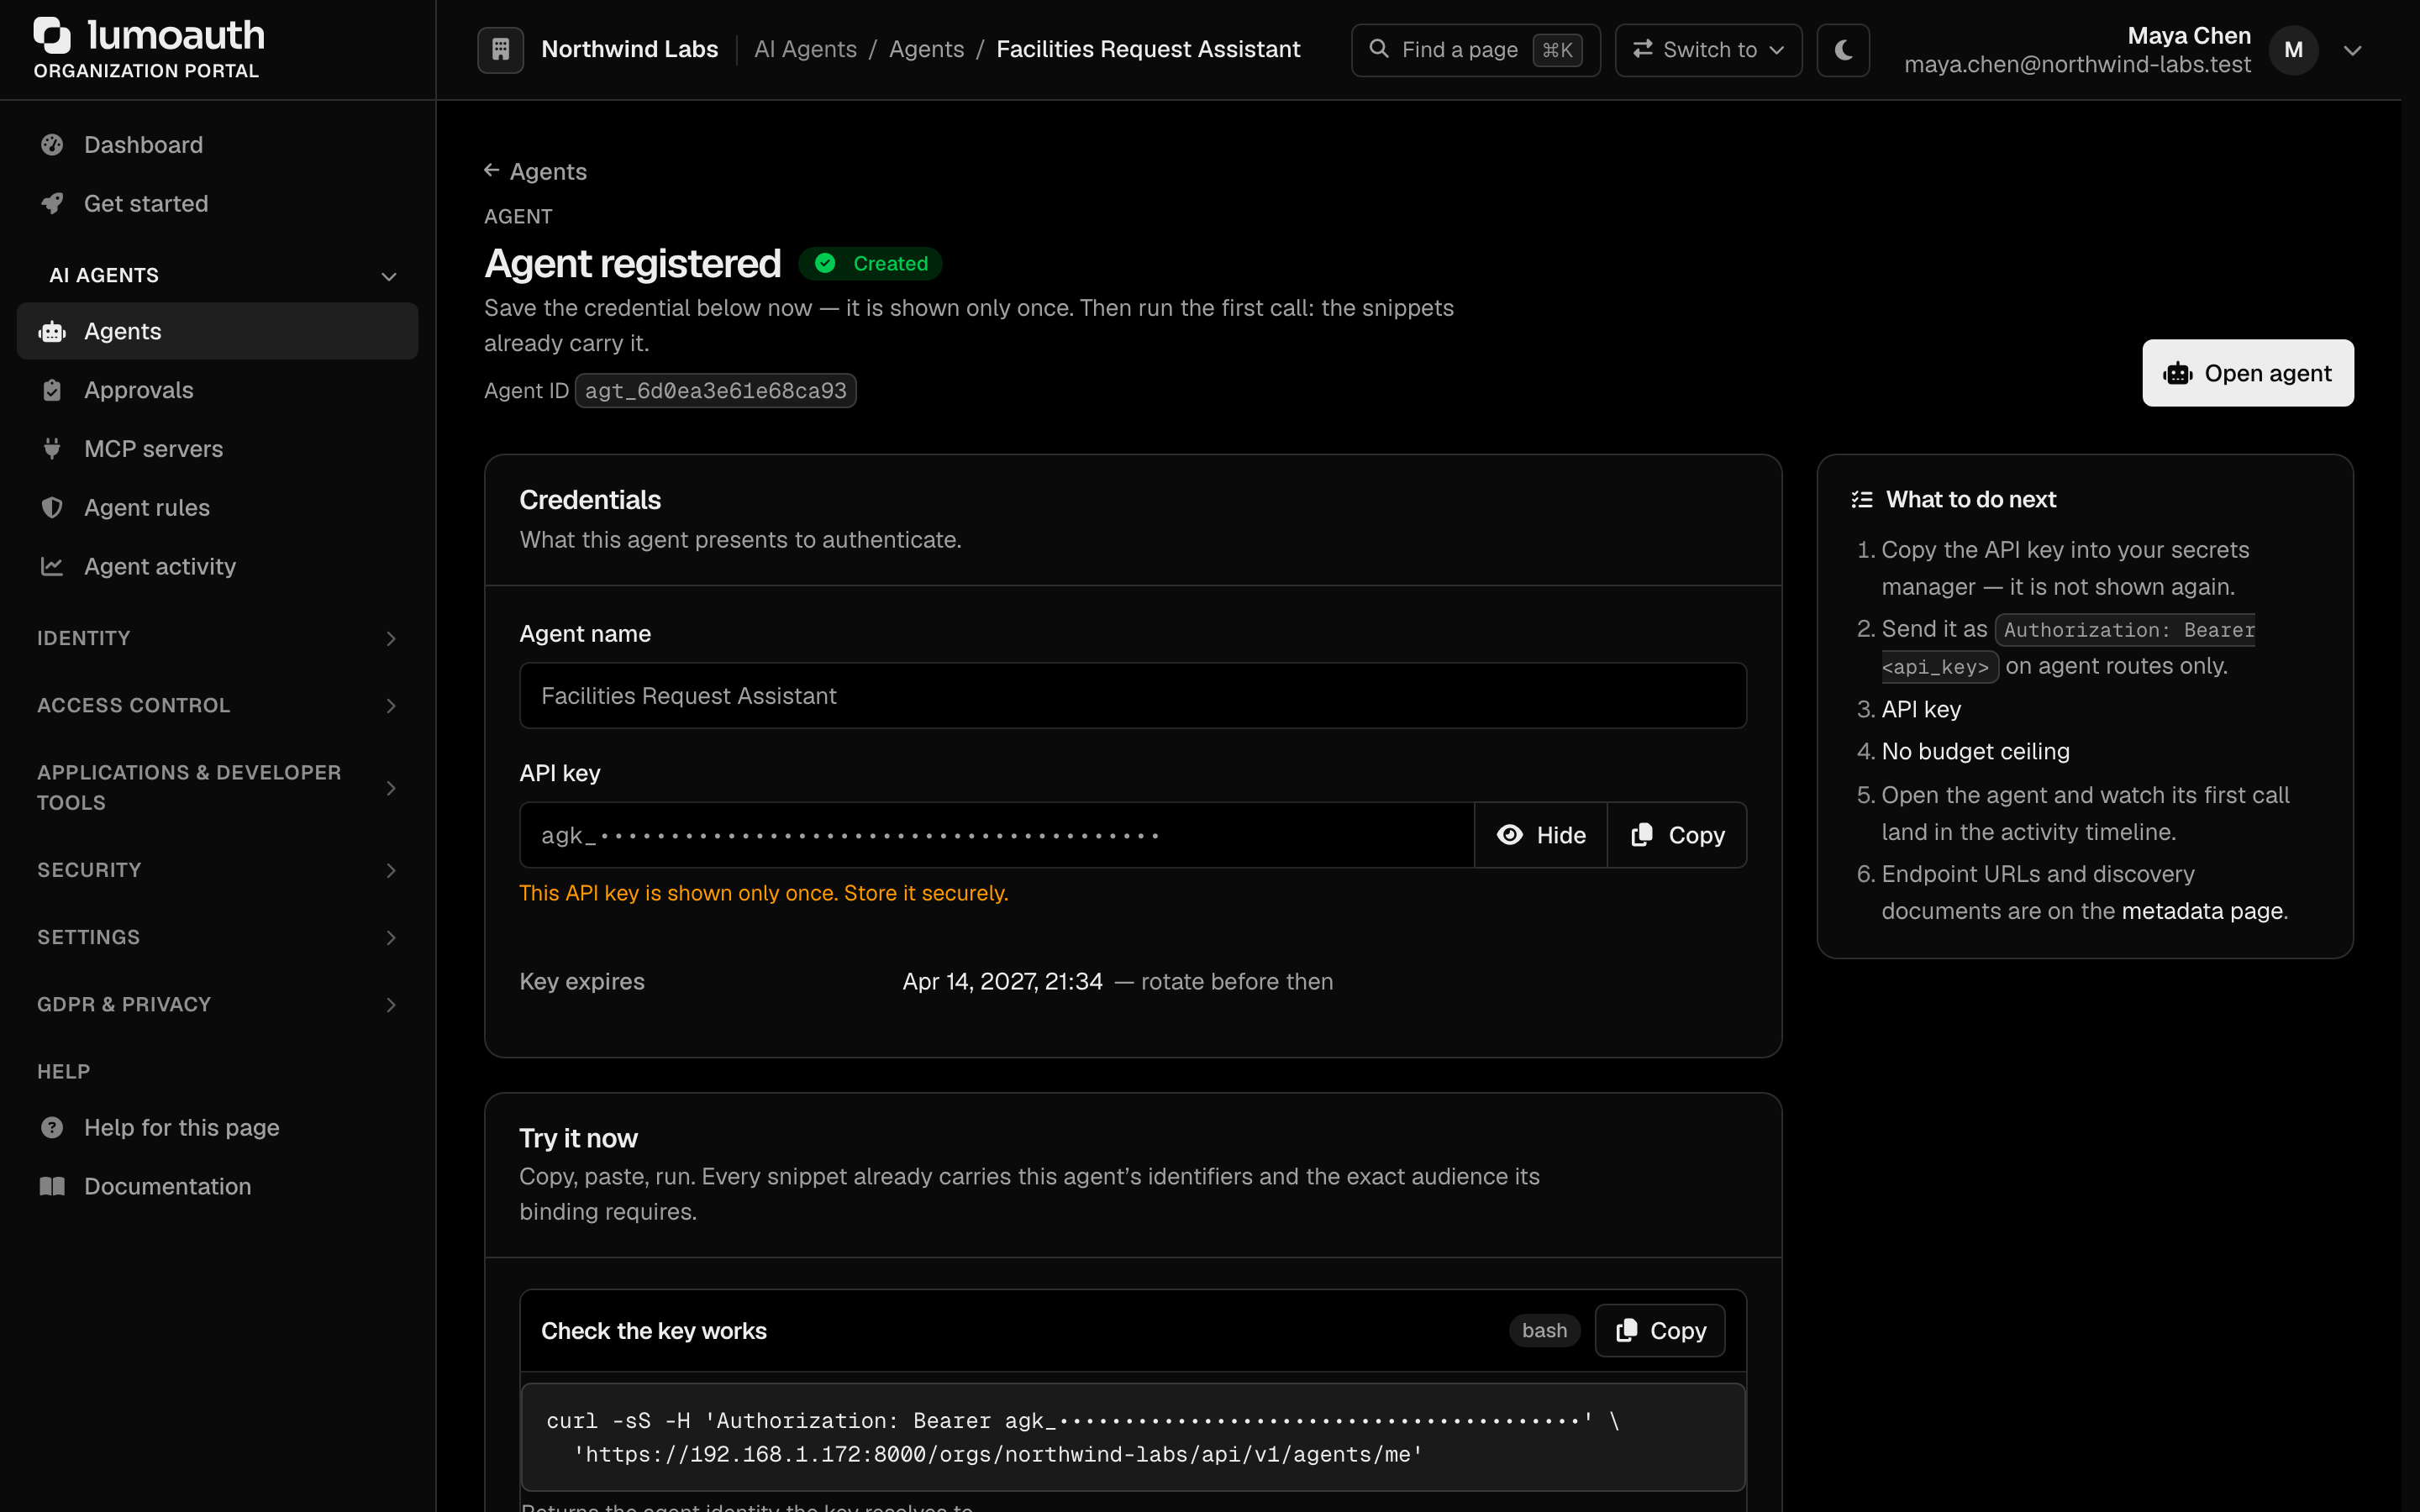Open Agent rules shield item

[x=217, y=508]
